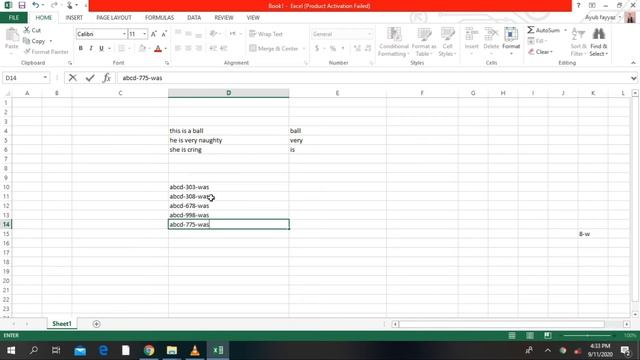
Task: Click the red Font Color A icon
Action: click(158, 49)
